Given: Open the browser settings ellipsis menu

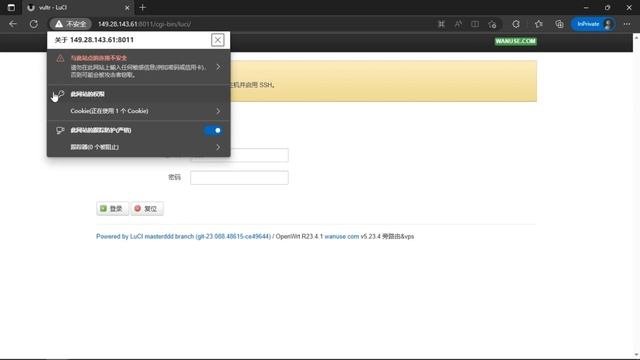Looking at the screenshot, I should [x=627, y=24].
